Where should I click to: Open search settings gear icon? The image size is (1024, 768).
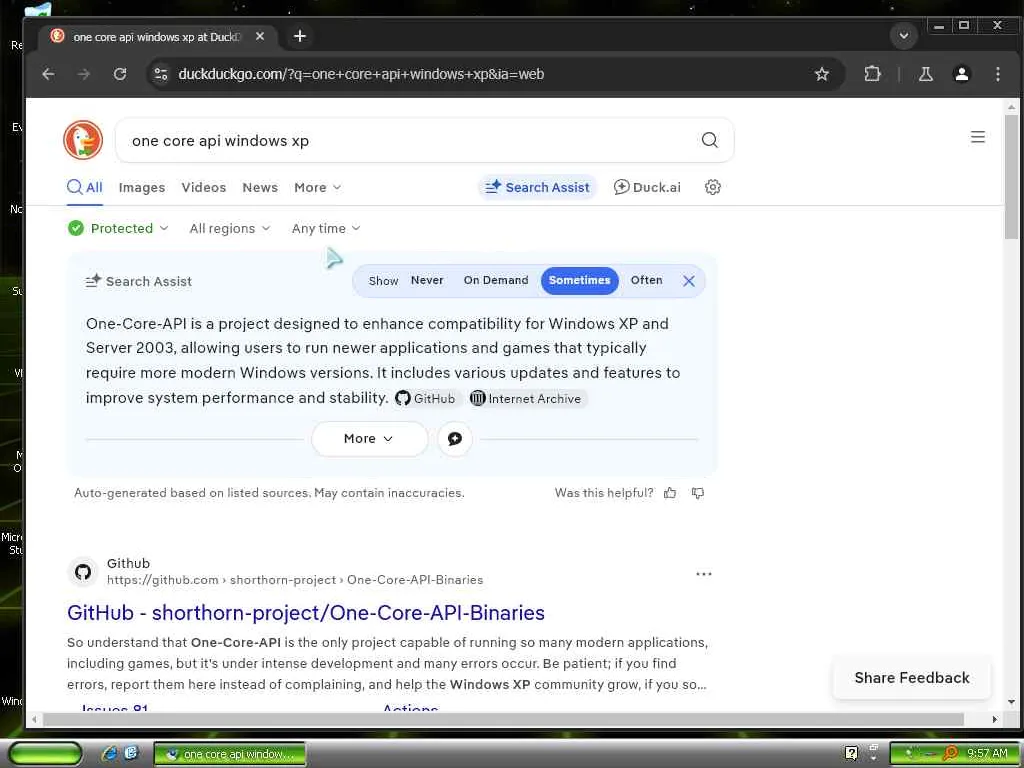coord(712,187)
